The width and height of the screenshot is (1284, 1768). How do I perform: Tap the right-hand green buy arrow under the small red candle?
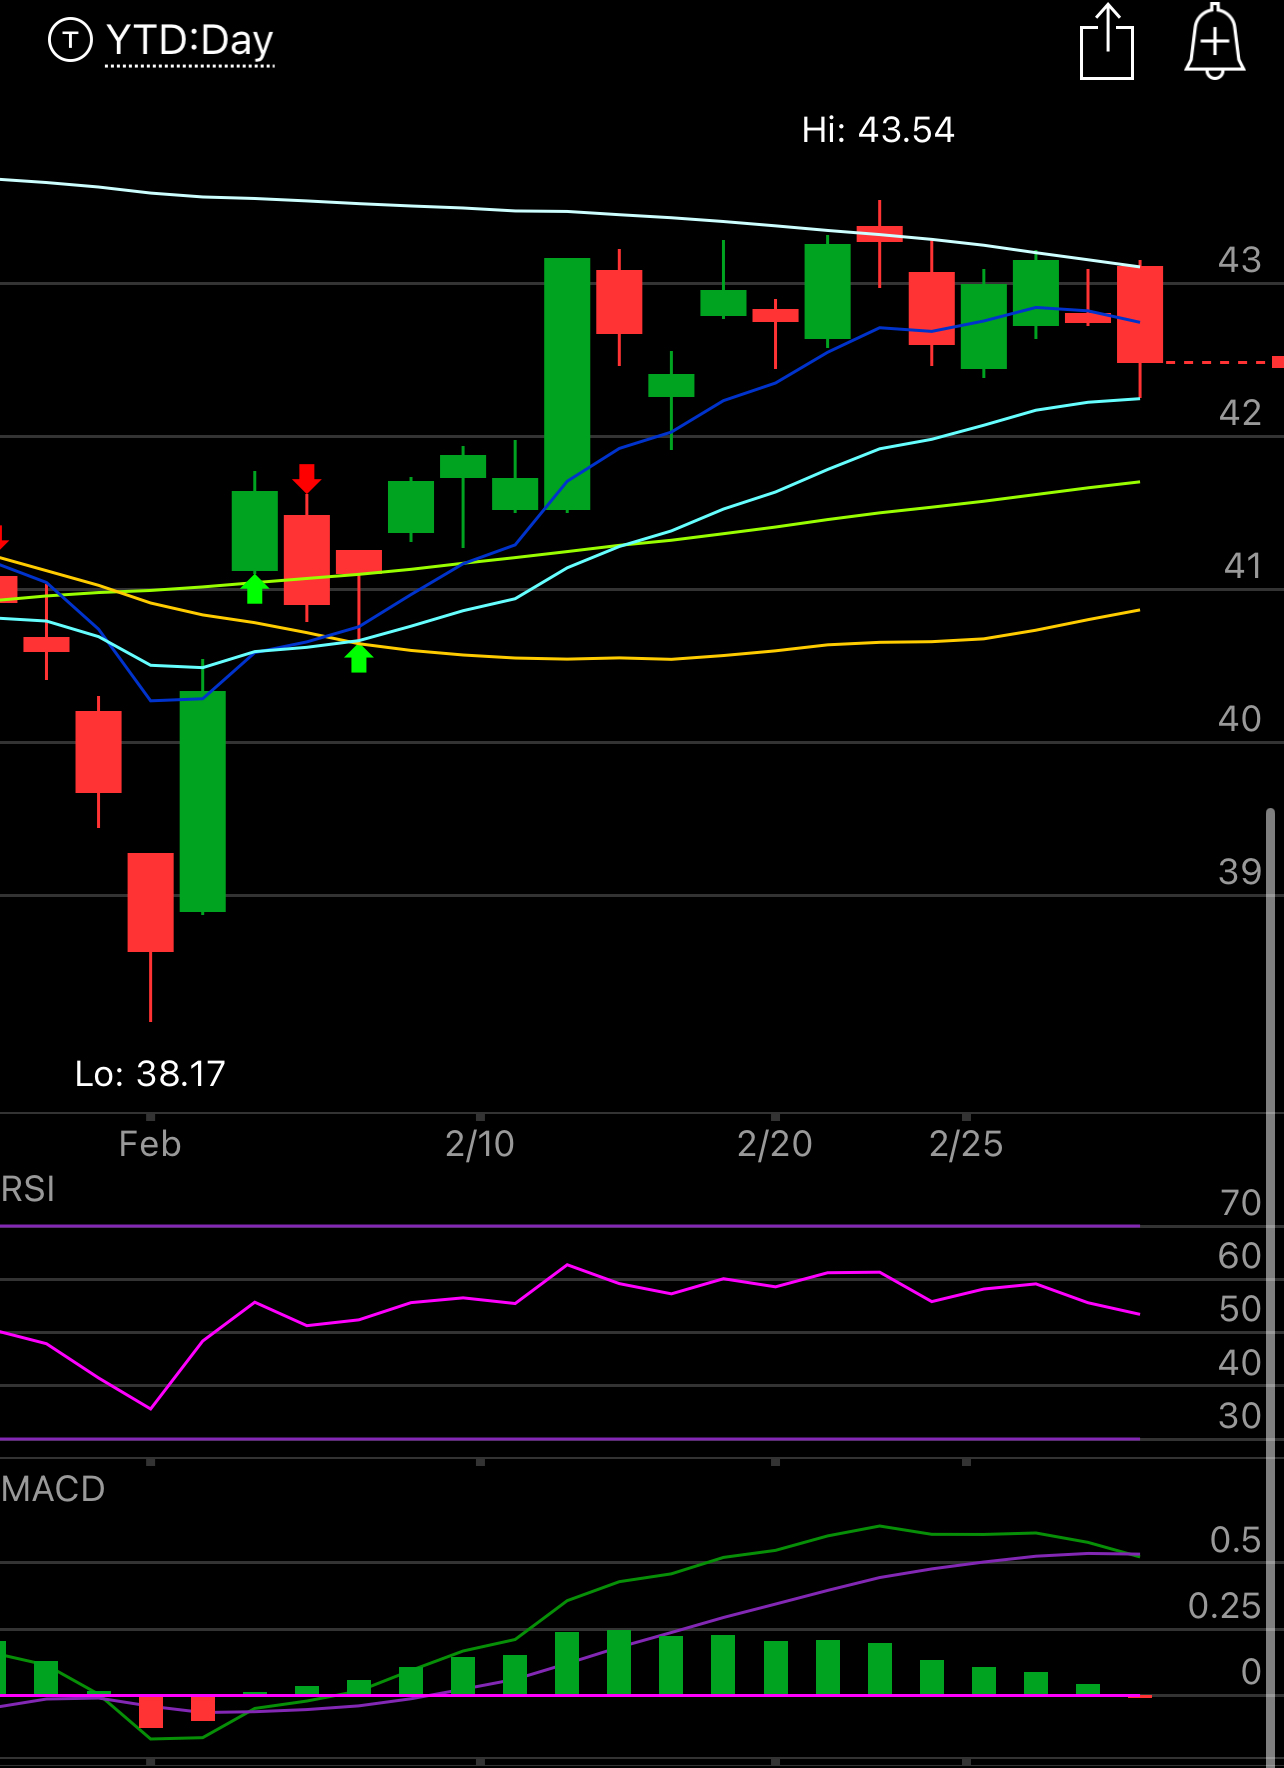[x=359, y=658]
